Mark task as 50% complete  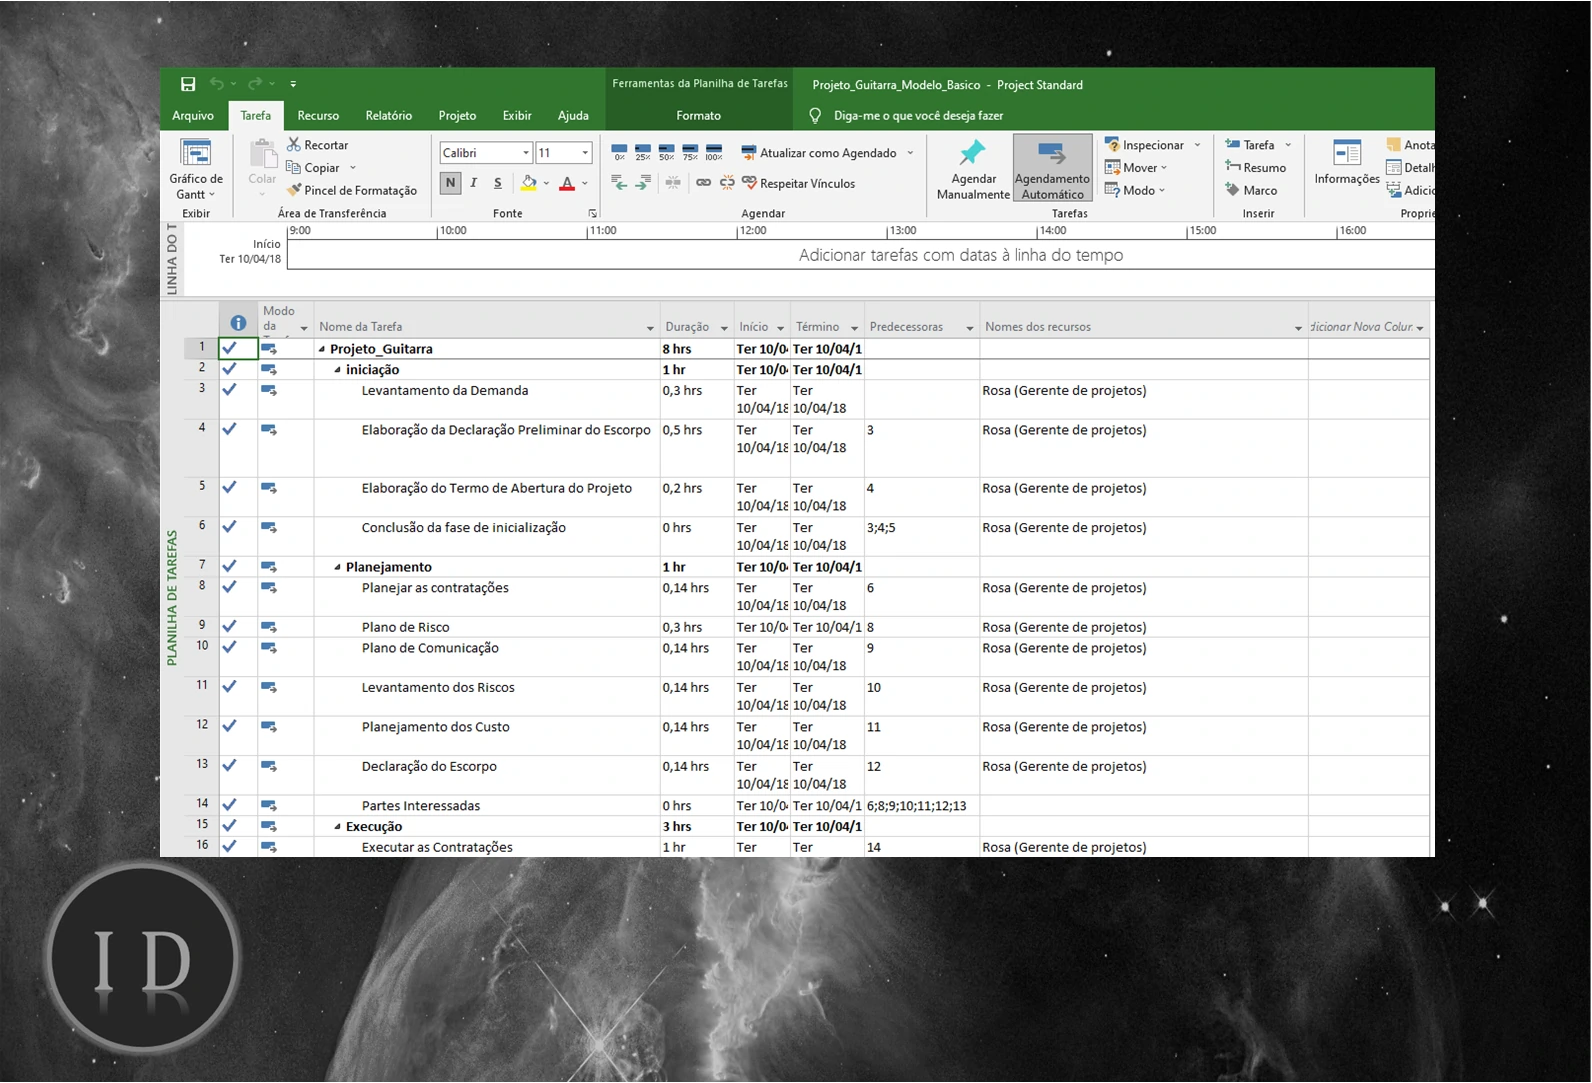point(666,152)
